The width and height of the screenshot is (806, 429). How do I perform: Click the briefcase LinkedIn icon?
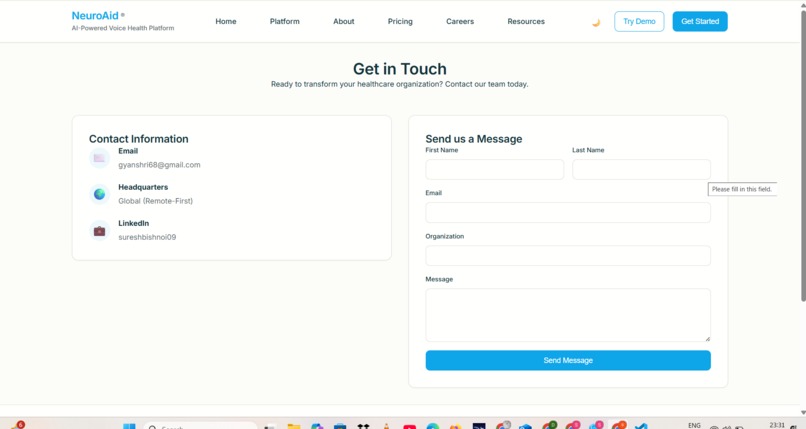(99, 231)
